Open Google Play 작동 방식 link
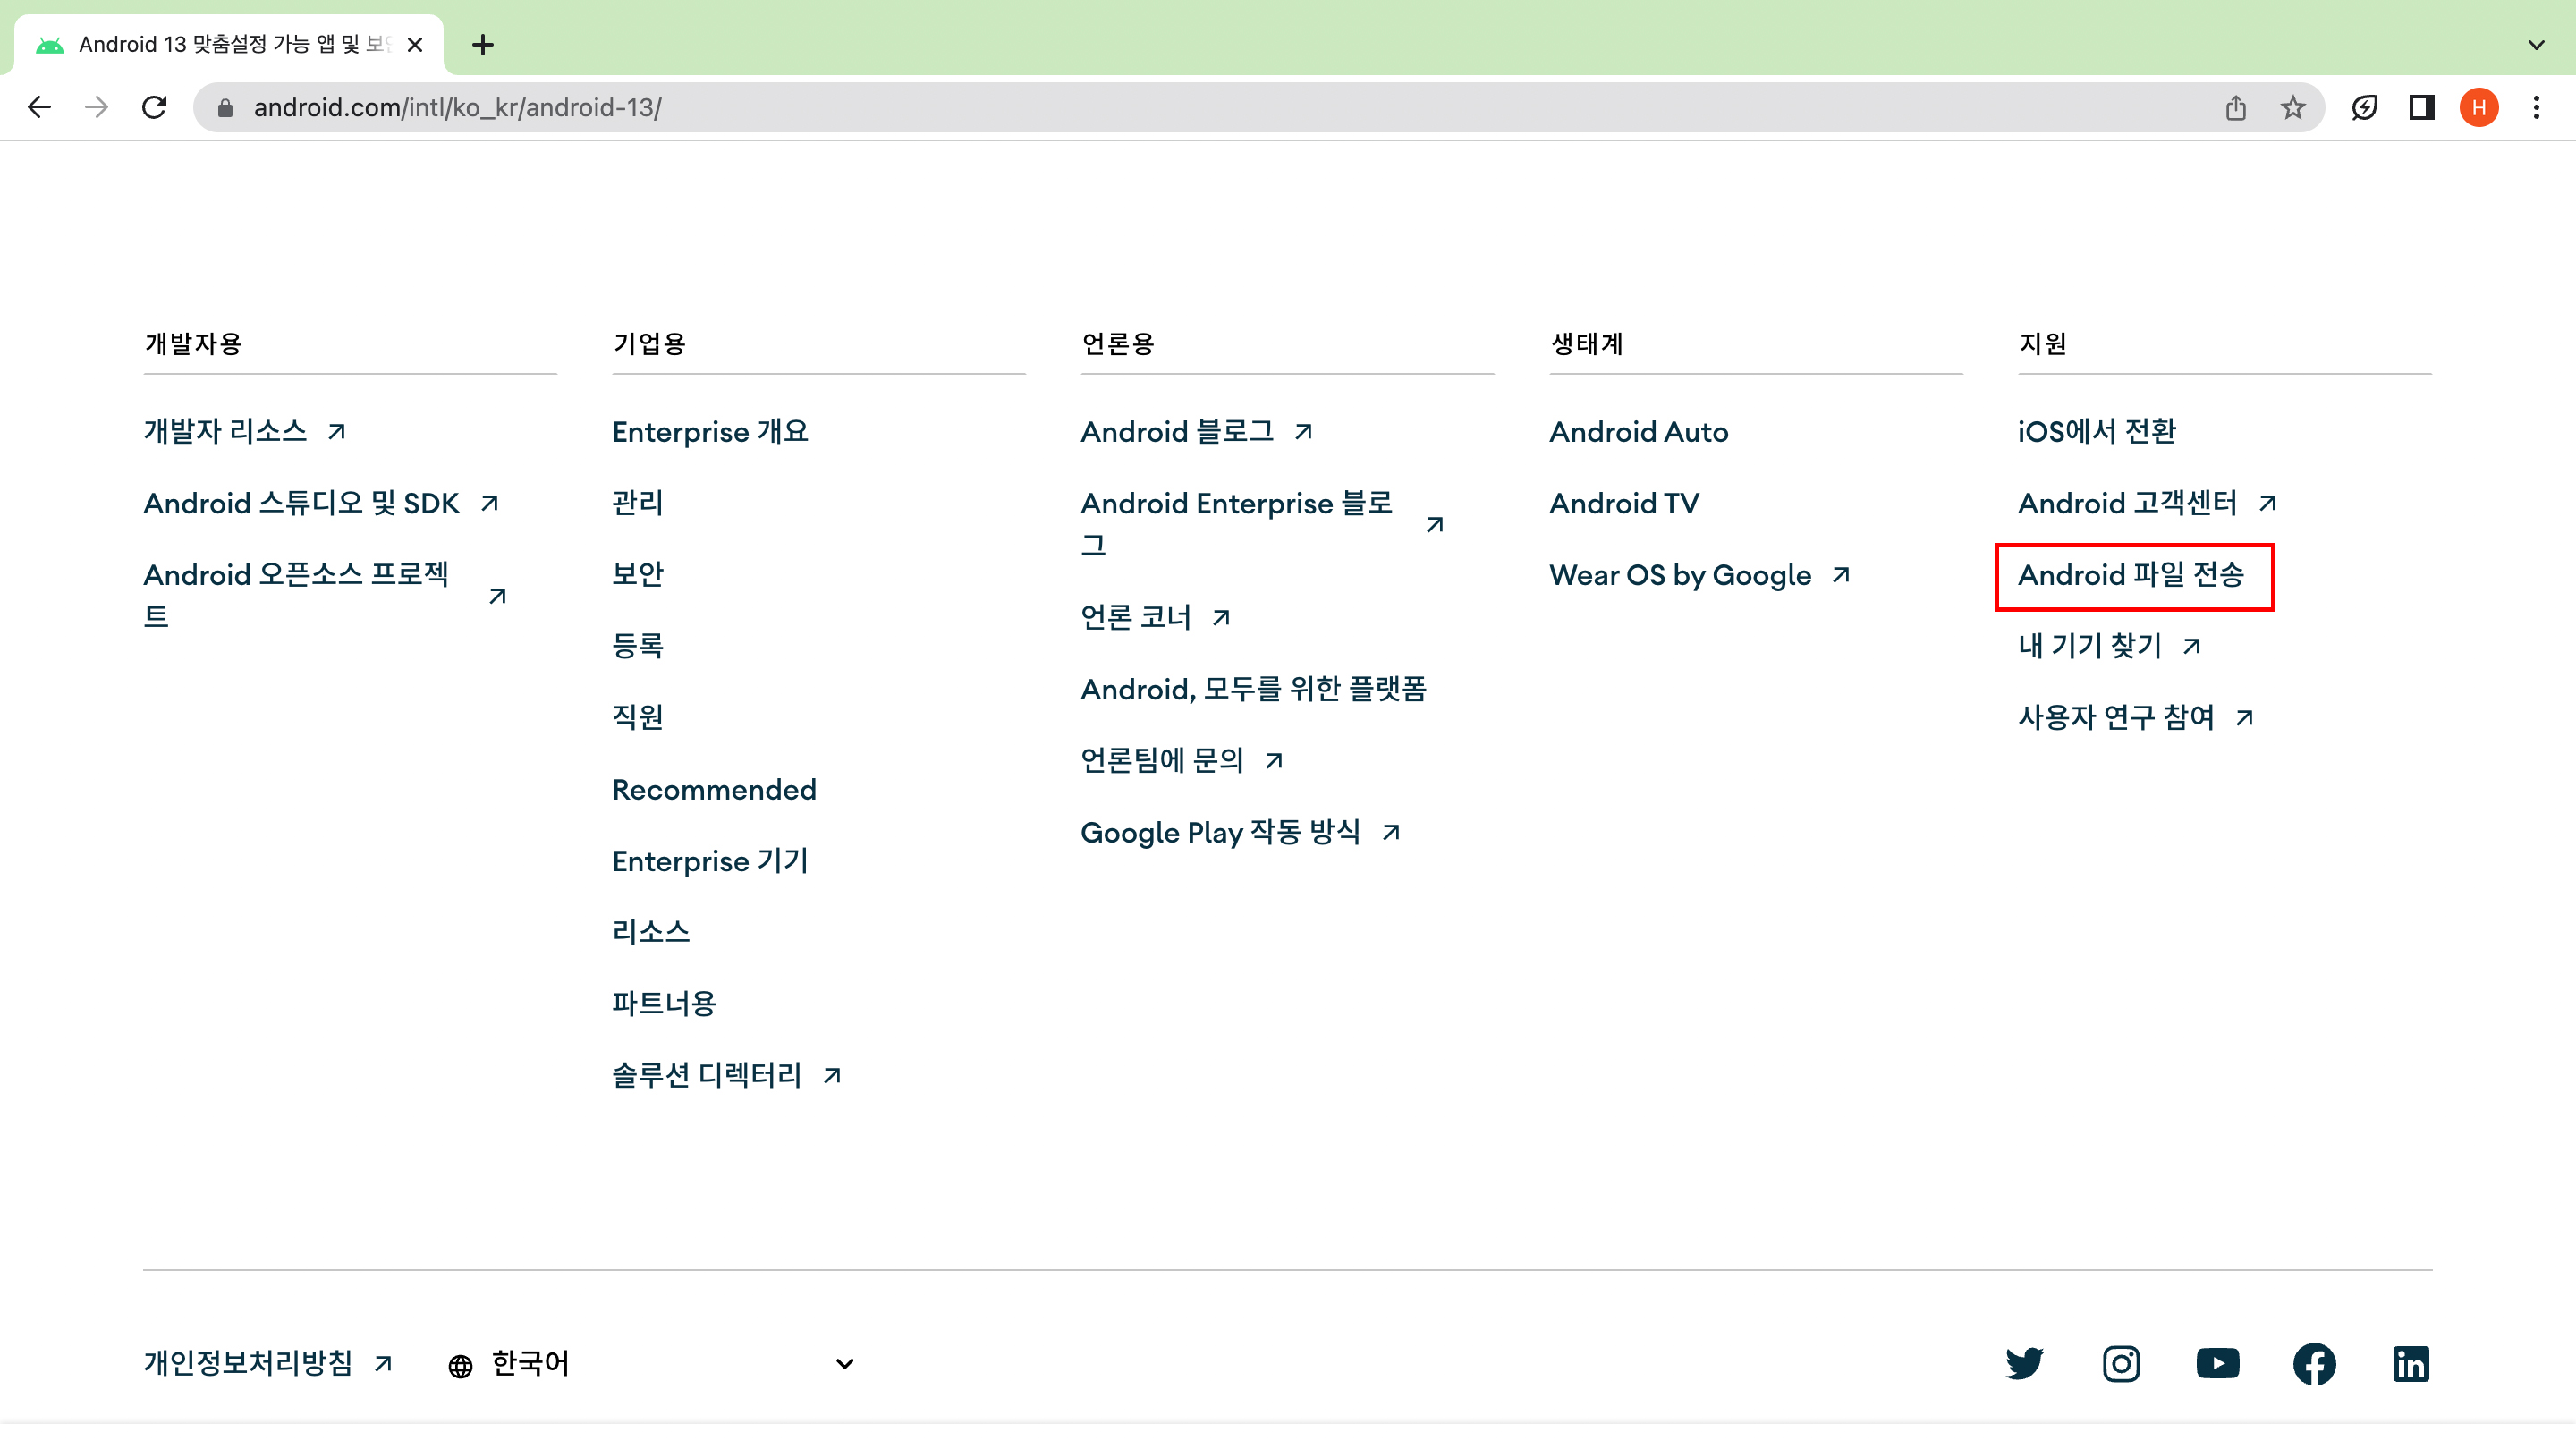2576x1449 pixels. (x=1240, y=832)
